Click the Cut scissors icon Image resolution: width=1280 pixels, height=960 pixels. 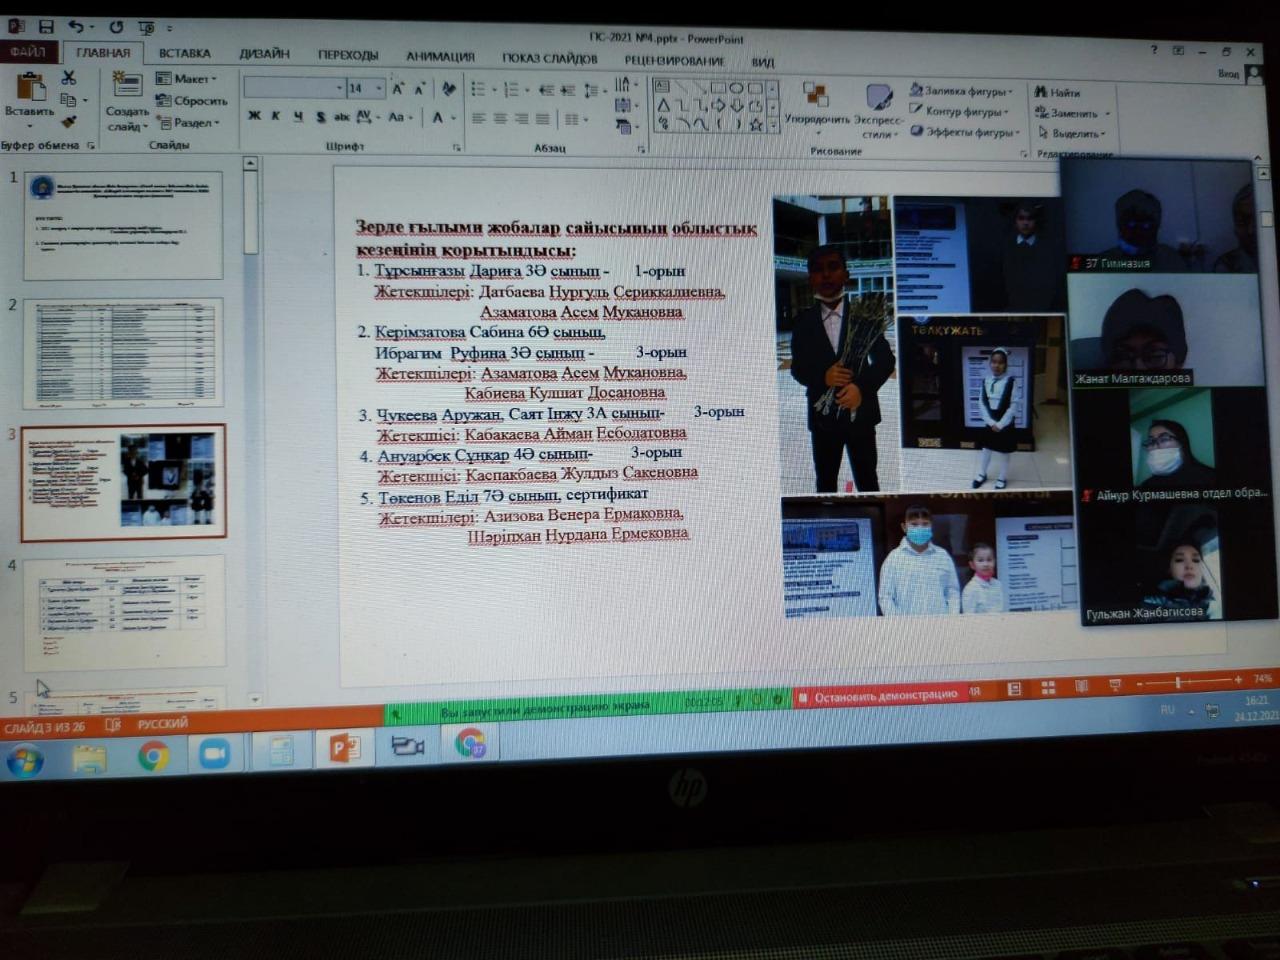click(68, 78)
